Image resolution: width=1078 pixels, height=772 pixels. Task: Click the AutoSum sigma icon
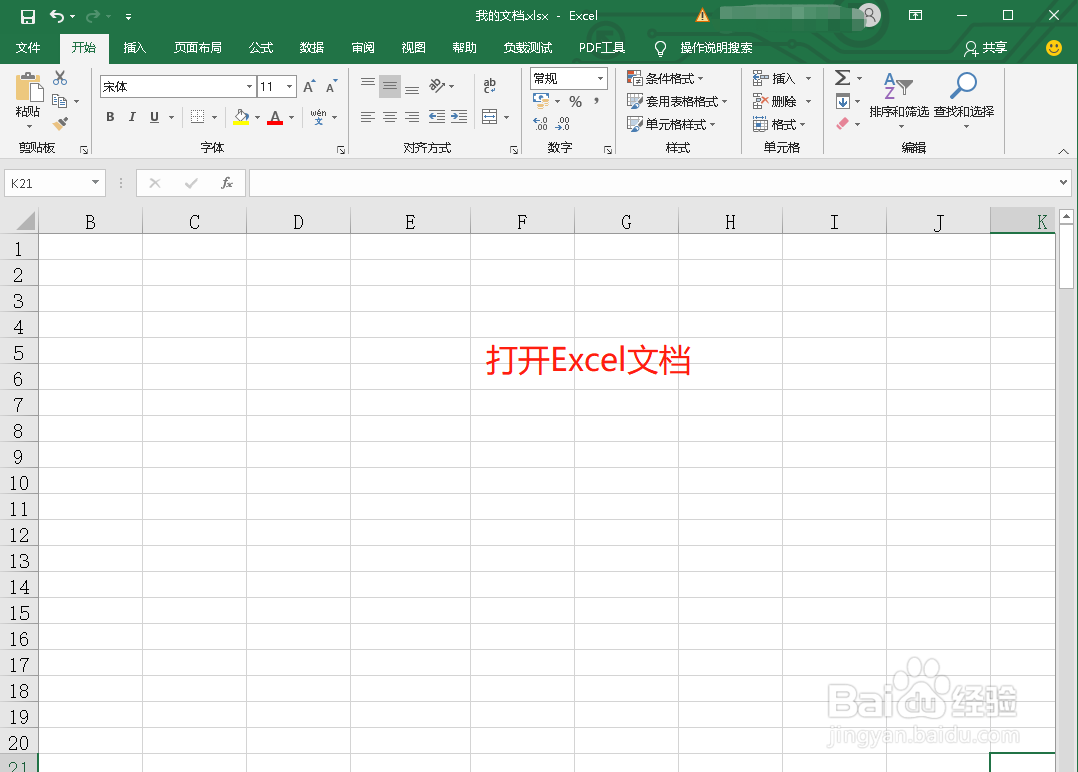coord(842,78)
